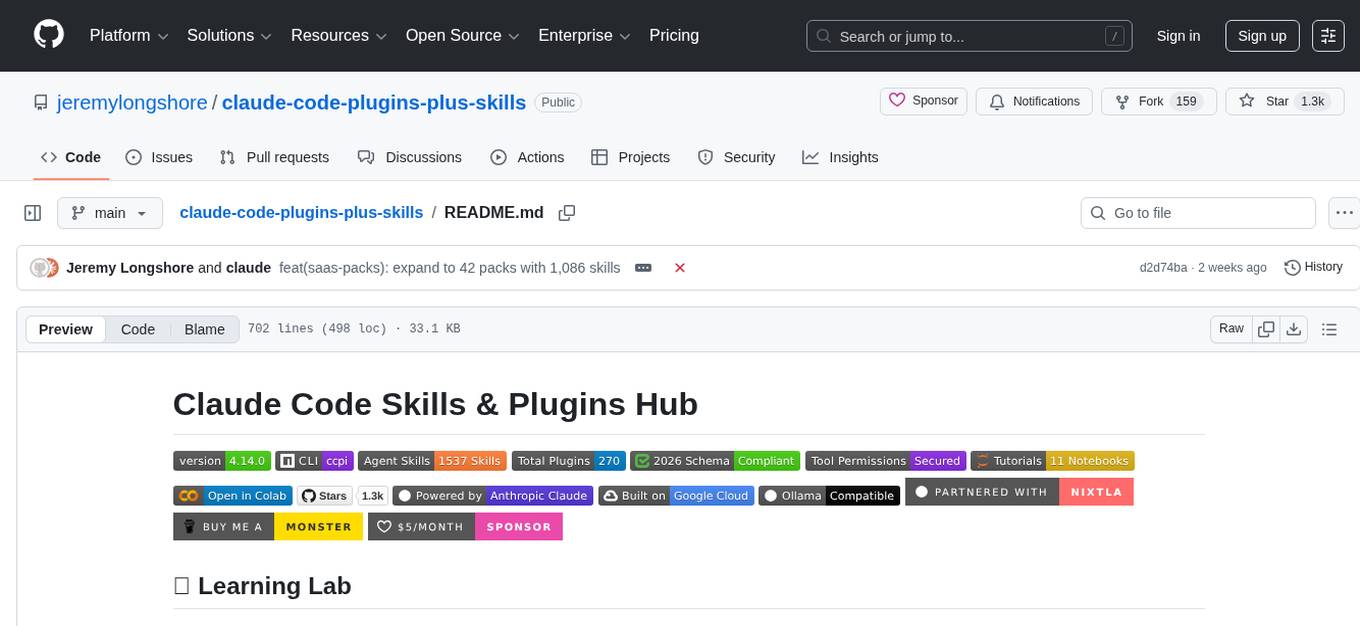Download the raw README file
Viewport: 1360px width, 626px height.
click(1294, 328)
